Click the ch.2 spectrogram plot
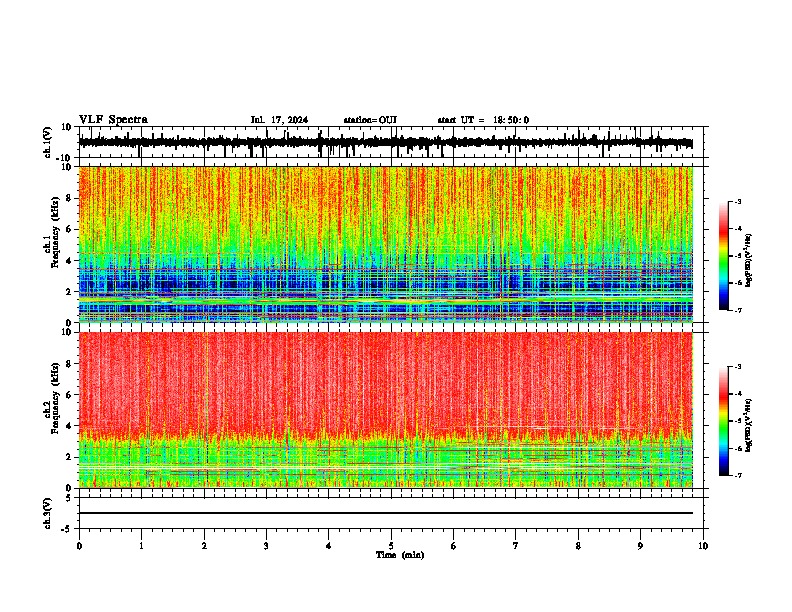The height and width of the screenshot is (612, 792). pos(386,410)
